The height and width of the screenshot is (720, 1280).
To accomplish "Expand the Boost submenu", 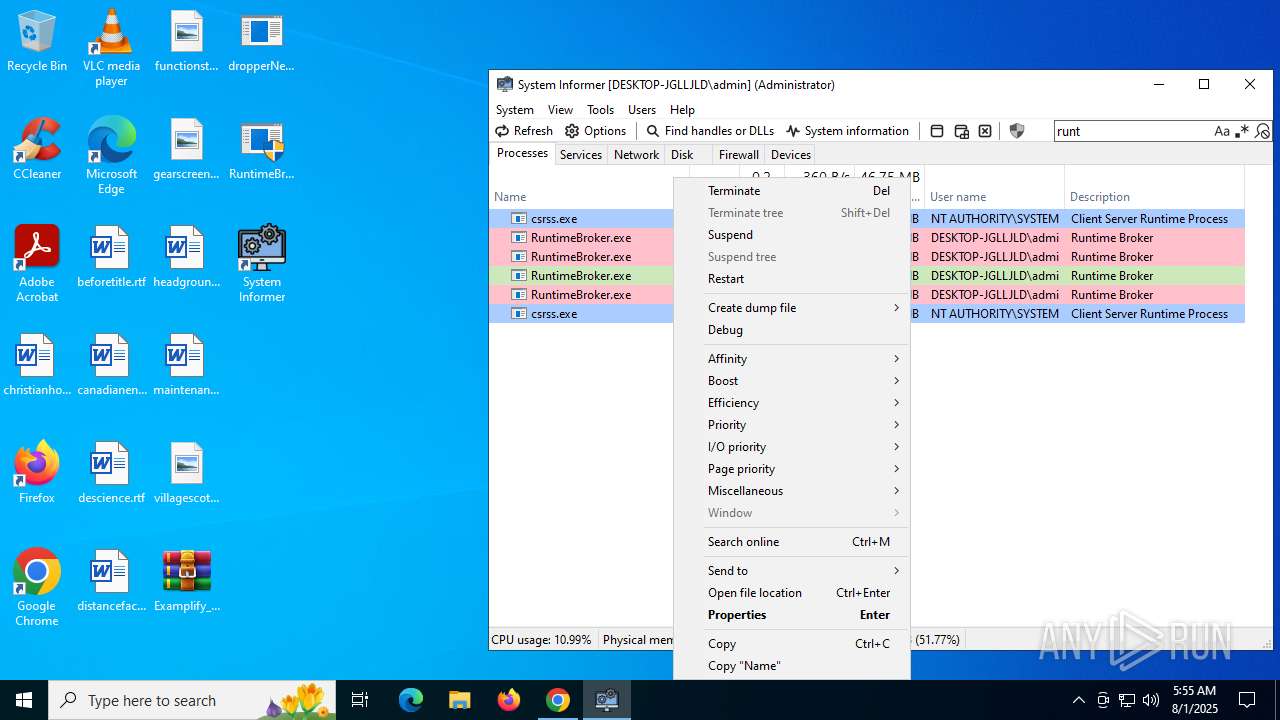I will 792,381.
